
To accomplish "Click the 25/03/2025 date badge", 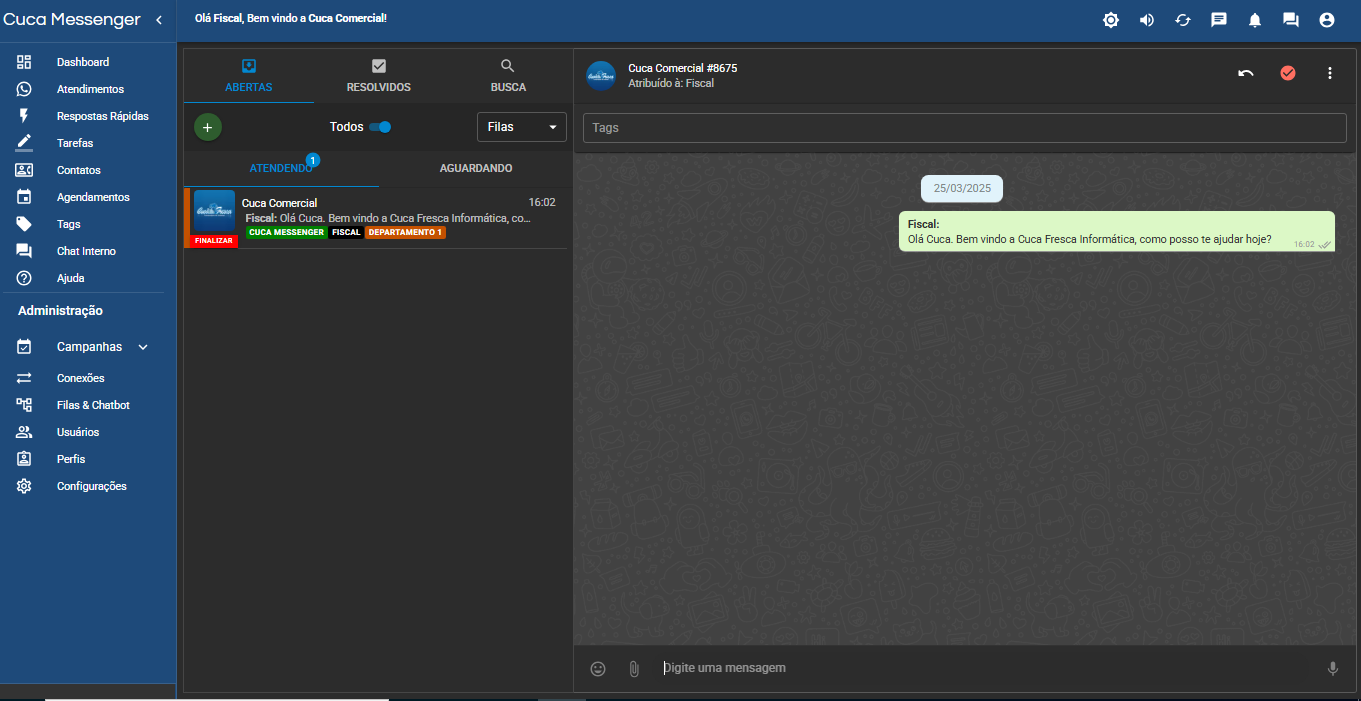I will (962, 188).
